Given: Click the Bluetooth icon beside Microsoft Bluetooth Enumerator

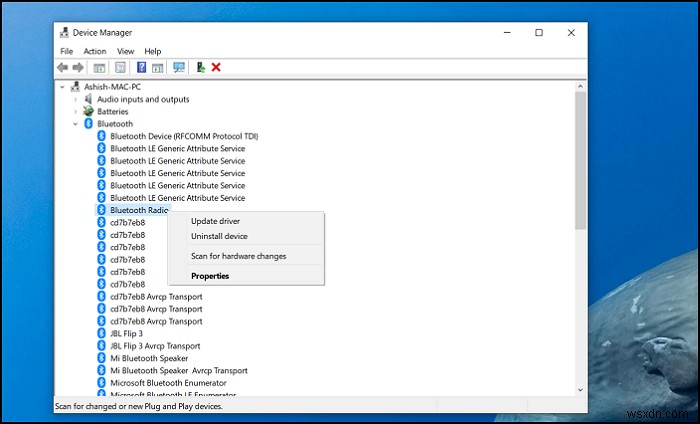Looking at the screenshot, I should tap(101, 382).
